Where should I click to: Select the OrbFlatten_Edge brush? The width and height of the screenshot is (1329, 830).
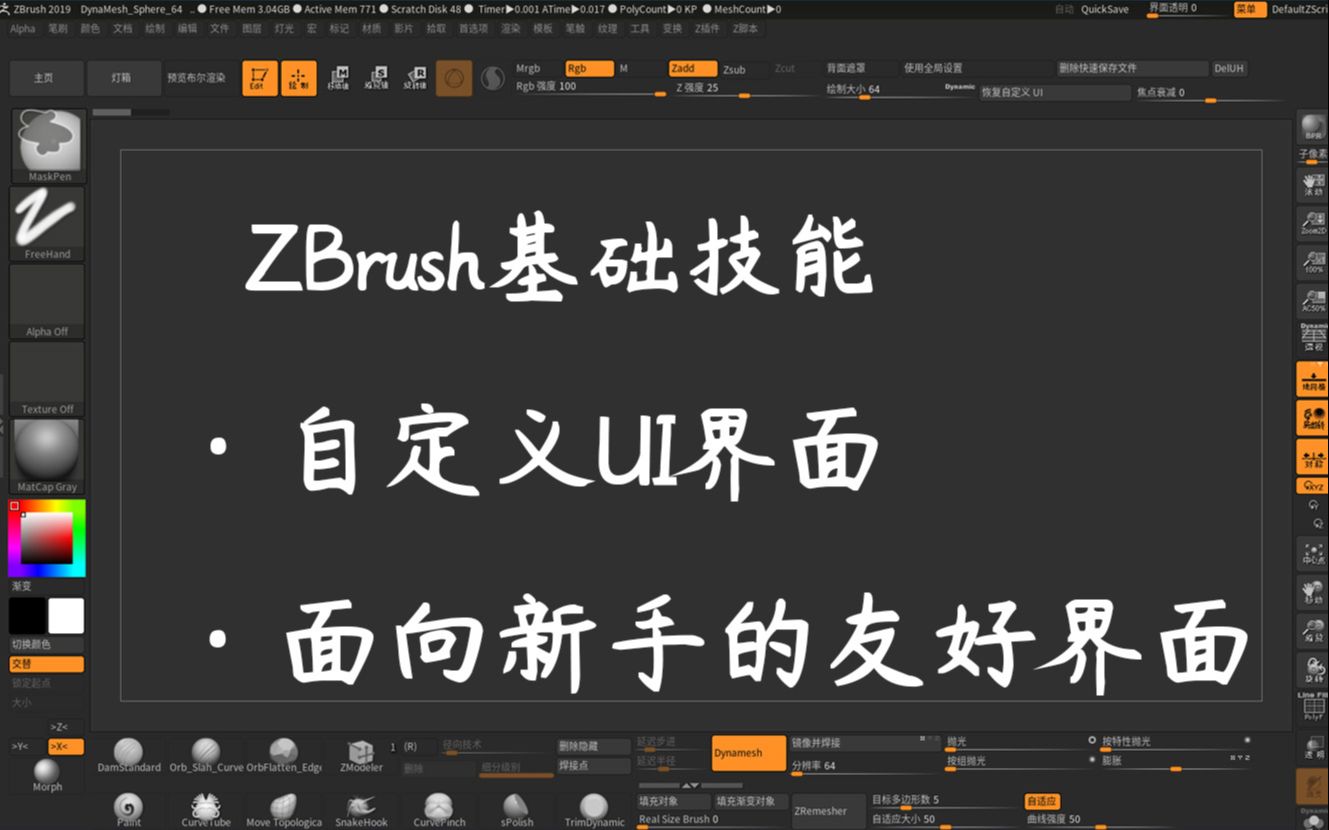tap(284, 756)
